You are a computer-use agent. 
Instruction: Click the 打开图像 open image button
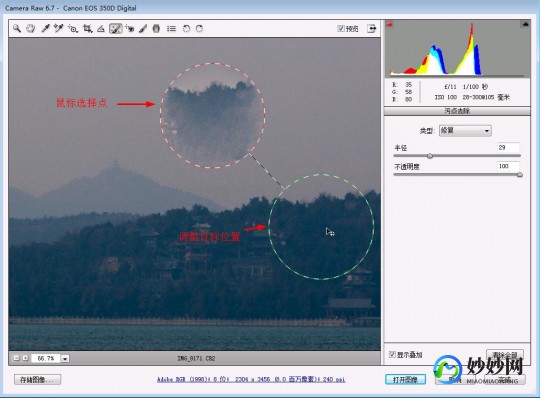(x=405, y=379)
